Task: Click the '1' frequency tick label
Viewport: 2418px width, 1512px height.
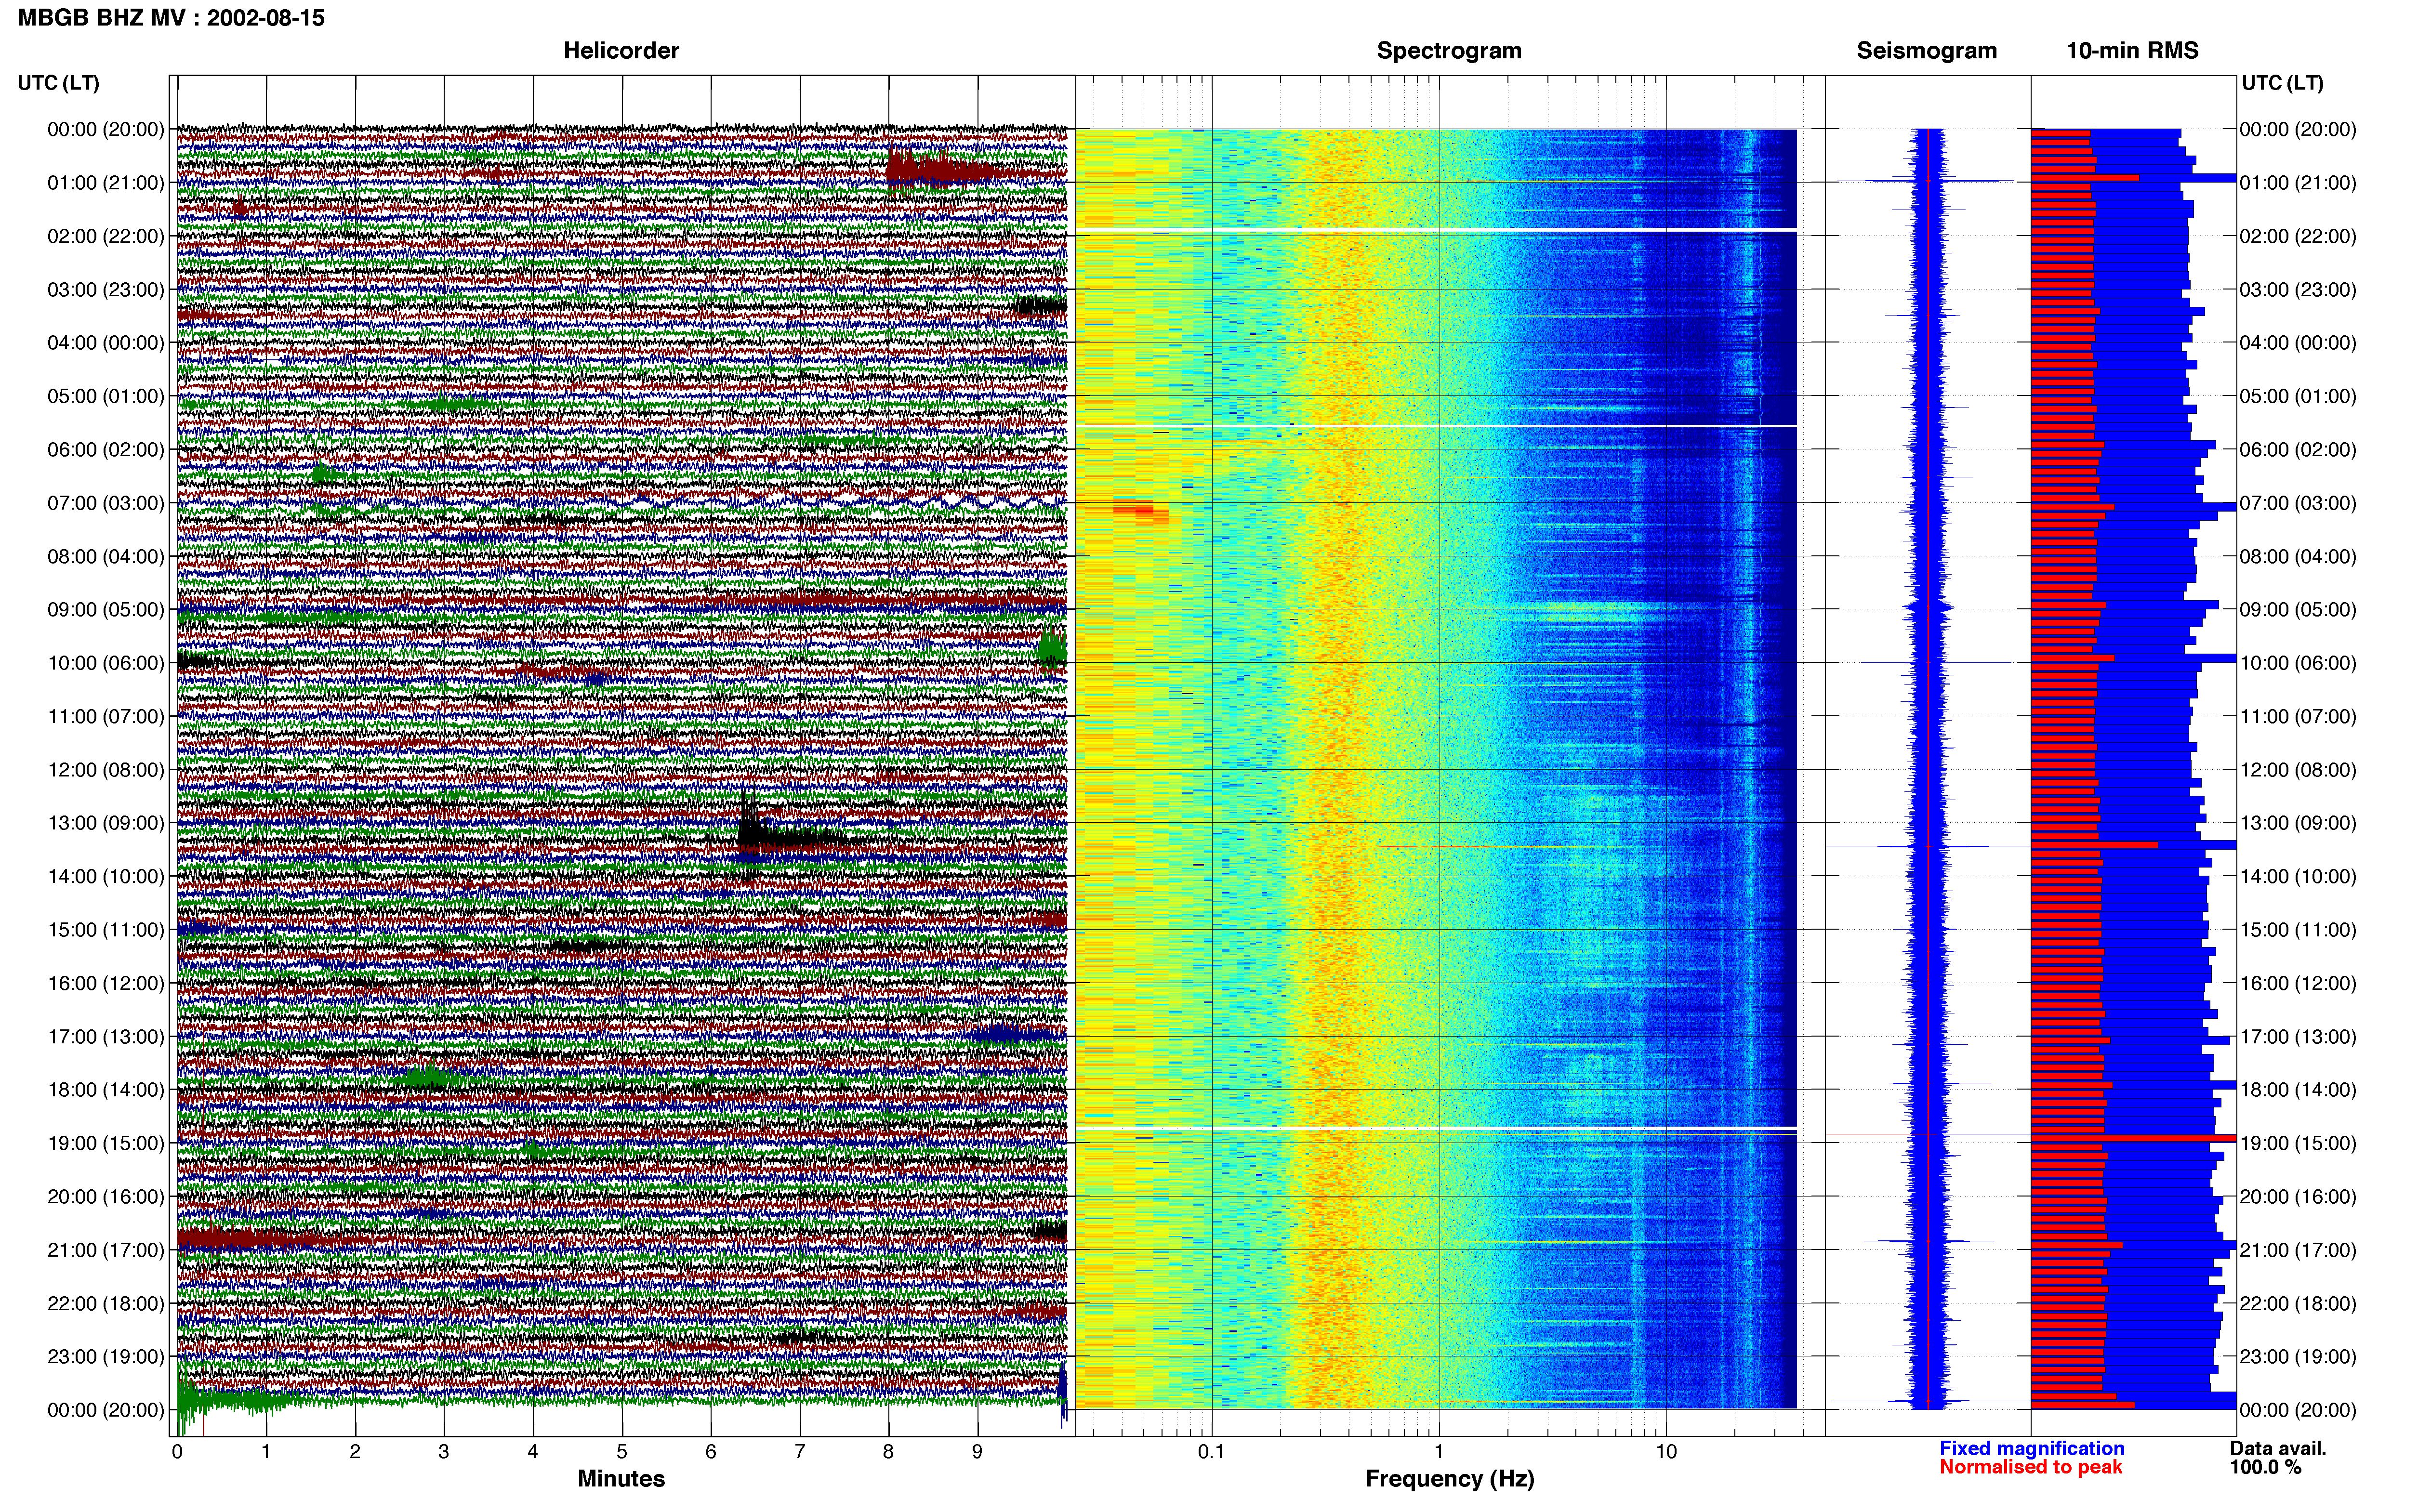Action: tap(1439, 1452)
